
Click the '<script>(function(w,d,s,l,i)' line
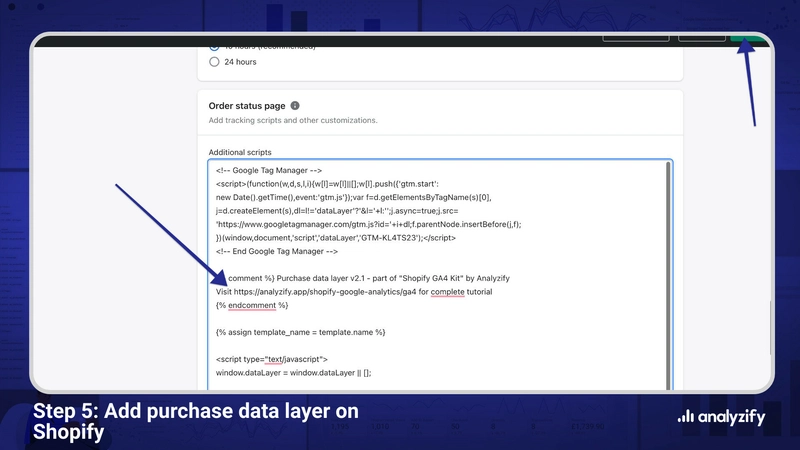coord(327,184)
